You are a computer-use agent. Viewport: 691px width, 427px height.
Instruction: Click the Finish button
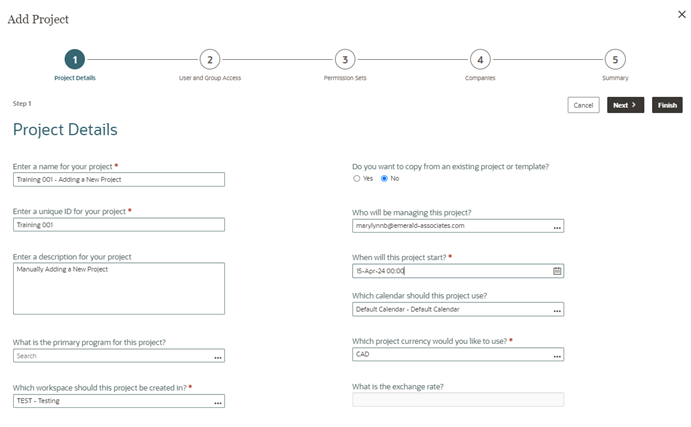click(x=667, y=105)
